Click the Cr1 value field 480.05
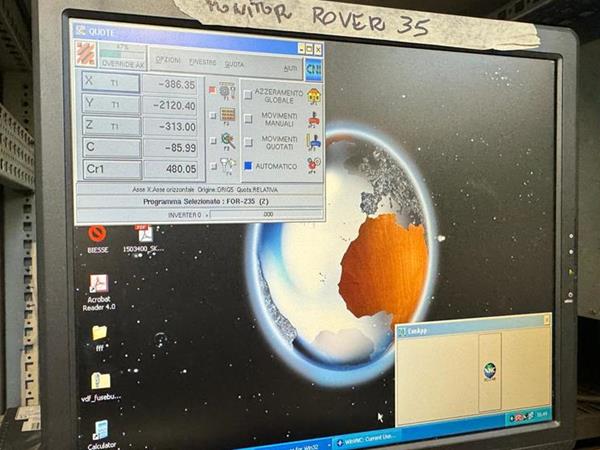The image size is (600, 450). pyautogui.click(x=171, y=169)
